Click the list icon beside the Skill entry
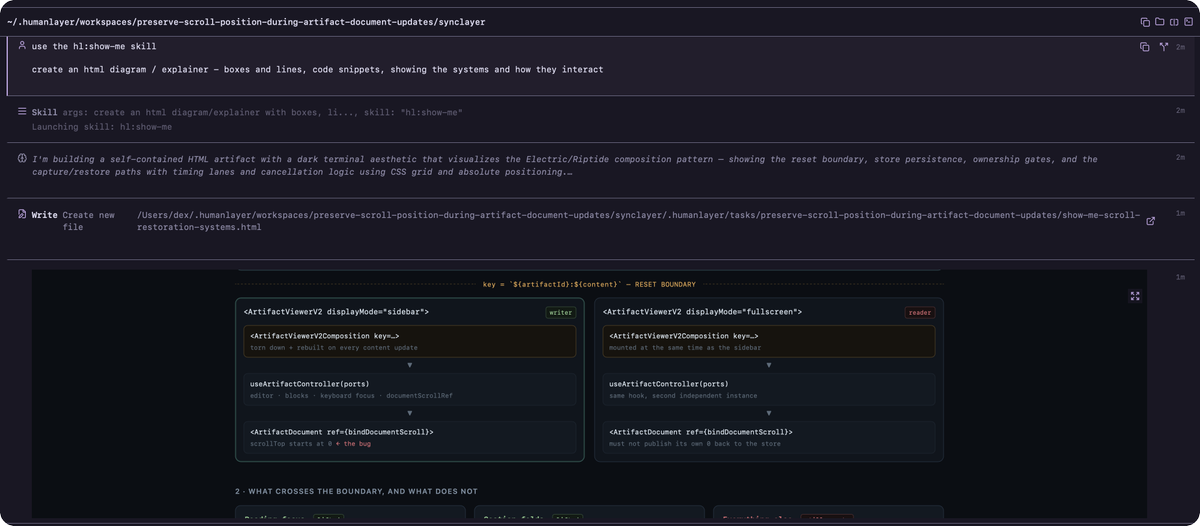The height and width of the screenshot is (526, 1200). (22, 112)
